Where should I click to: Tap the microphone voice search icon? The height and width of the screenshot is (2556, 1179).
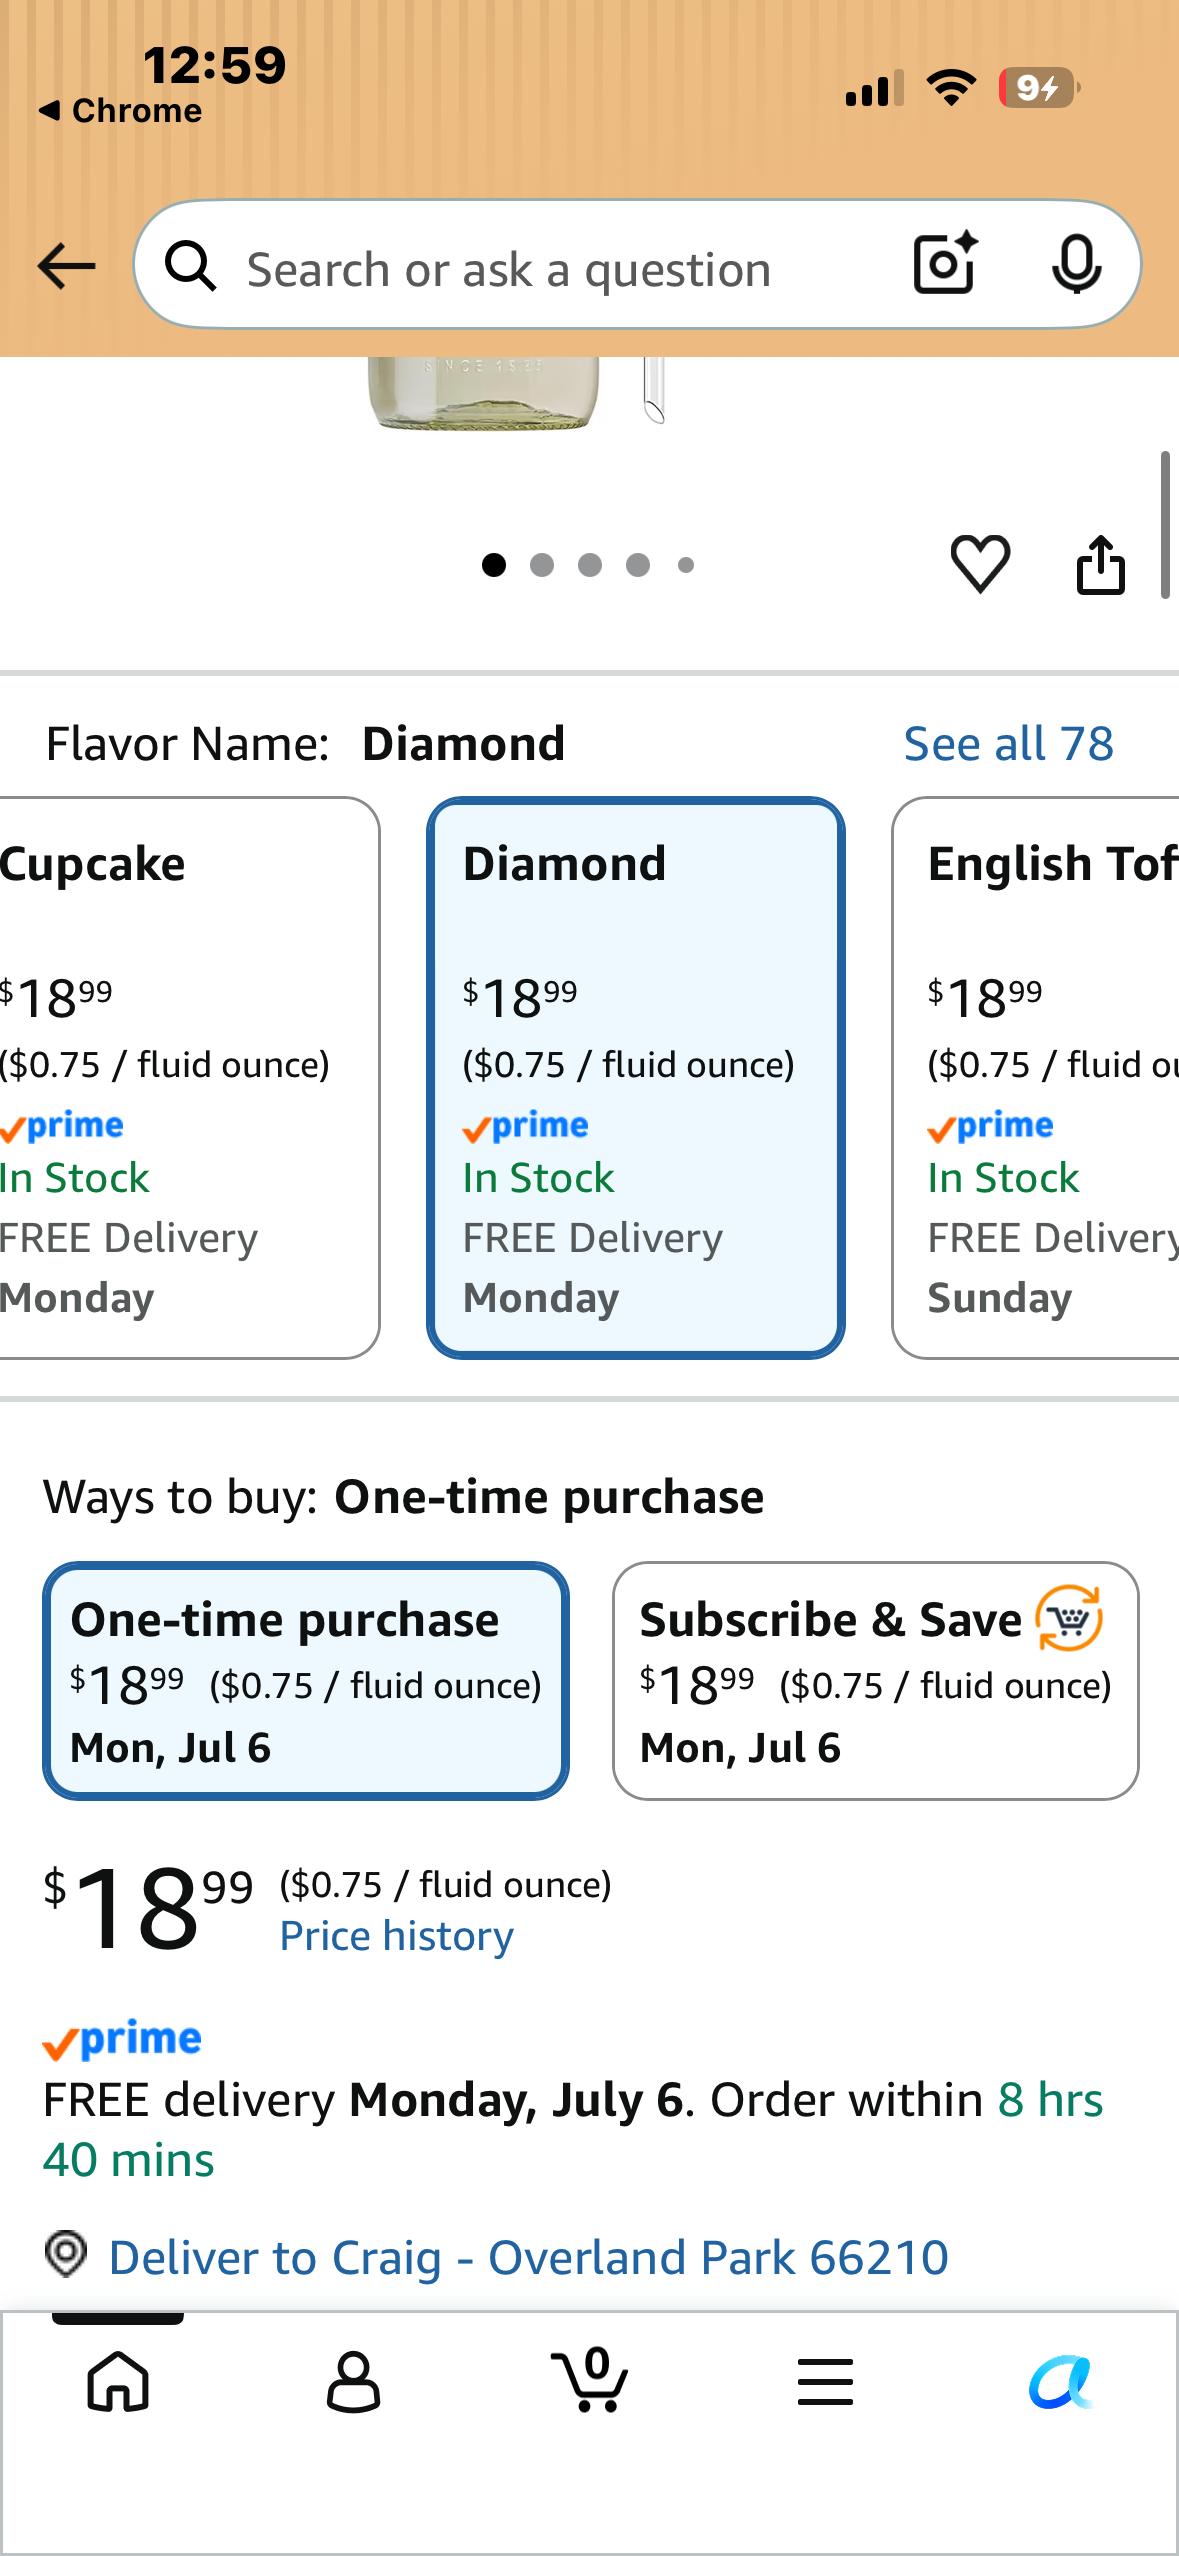click(x=1077, y=265)
